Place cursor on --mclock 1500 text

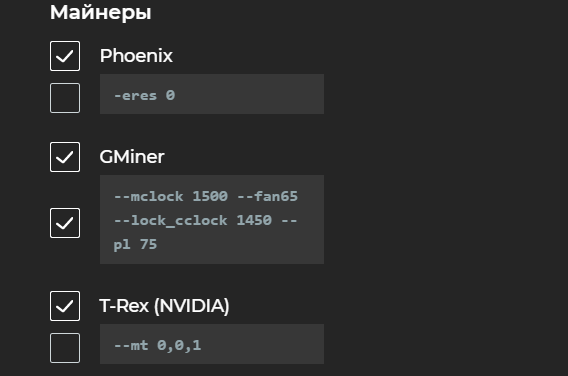tap(171, 196)
